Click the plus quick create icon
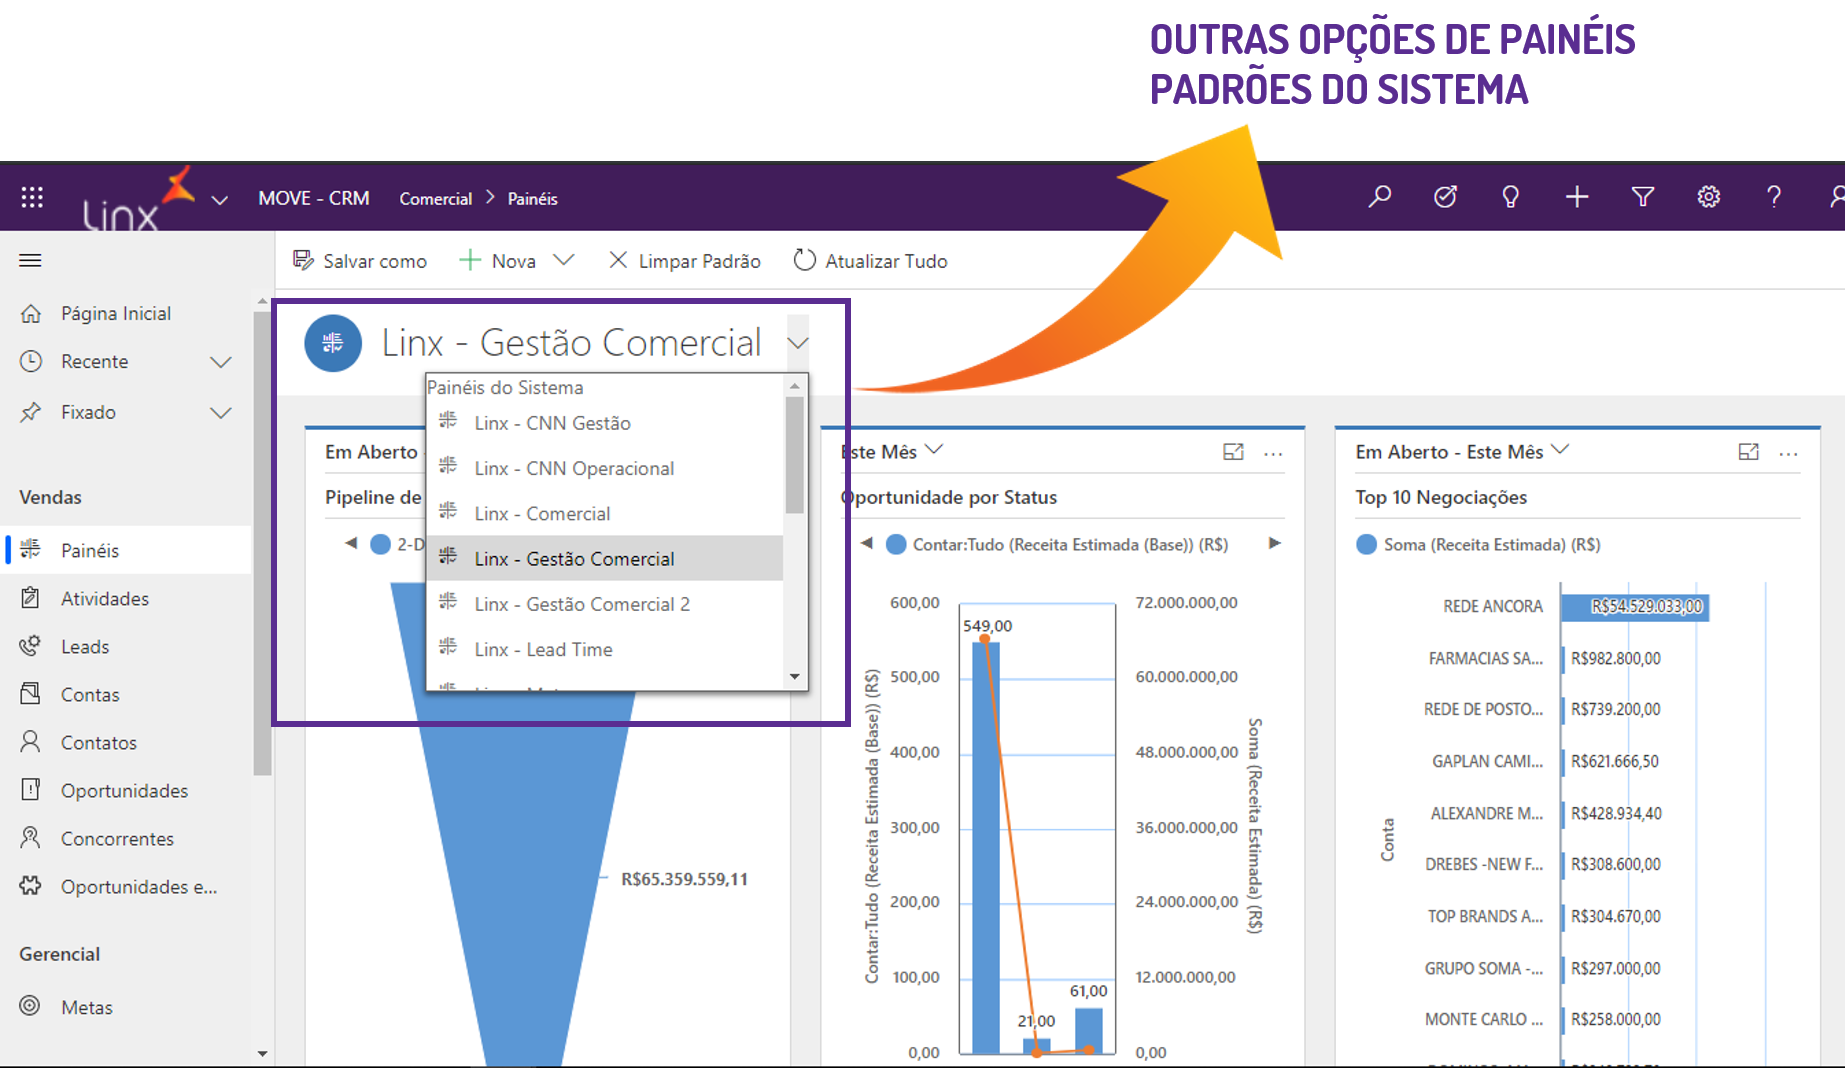 (1577, 197)
